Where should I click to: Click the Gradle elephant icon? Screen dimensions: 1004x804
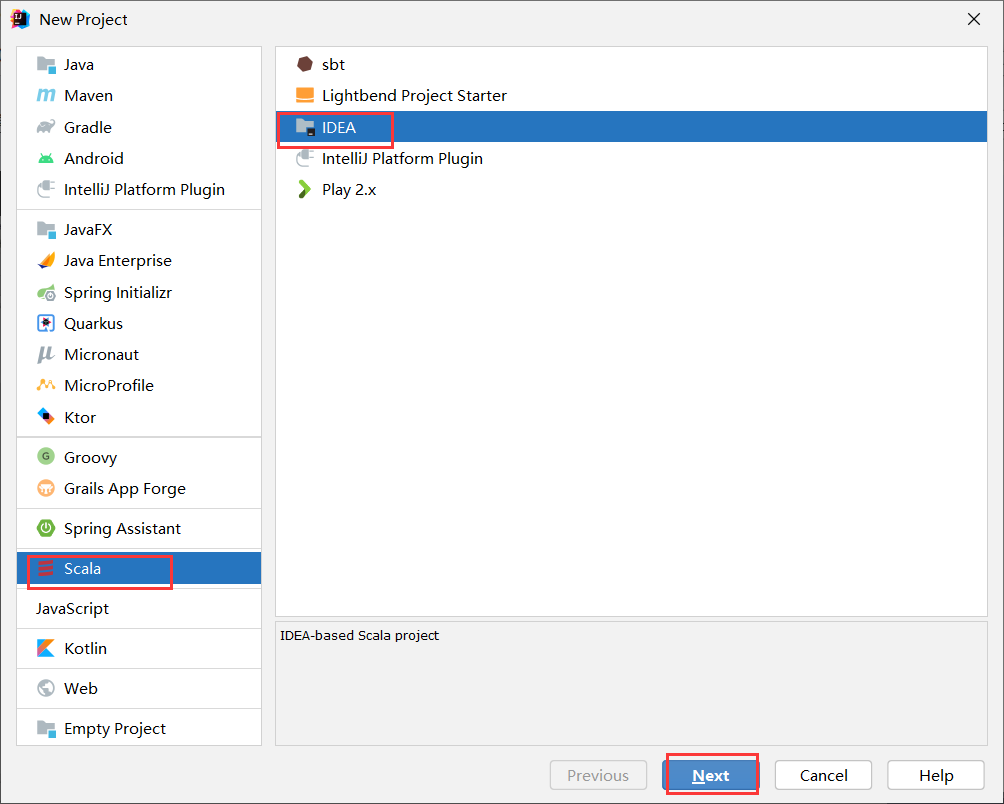coord(46,127)
